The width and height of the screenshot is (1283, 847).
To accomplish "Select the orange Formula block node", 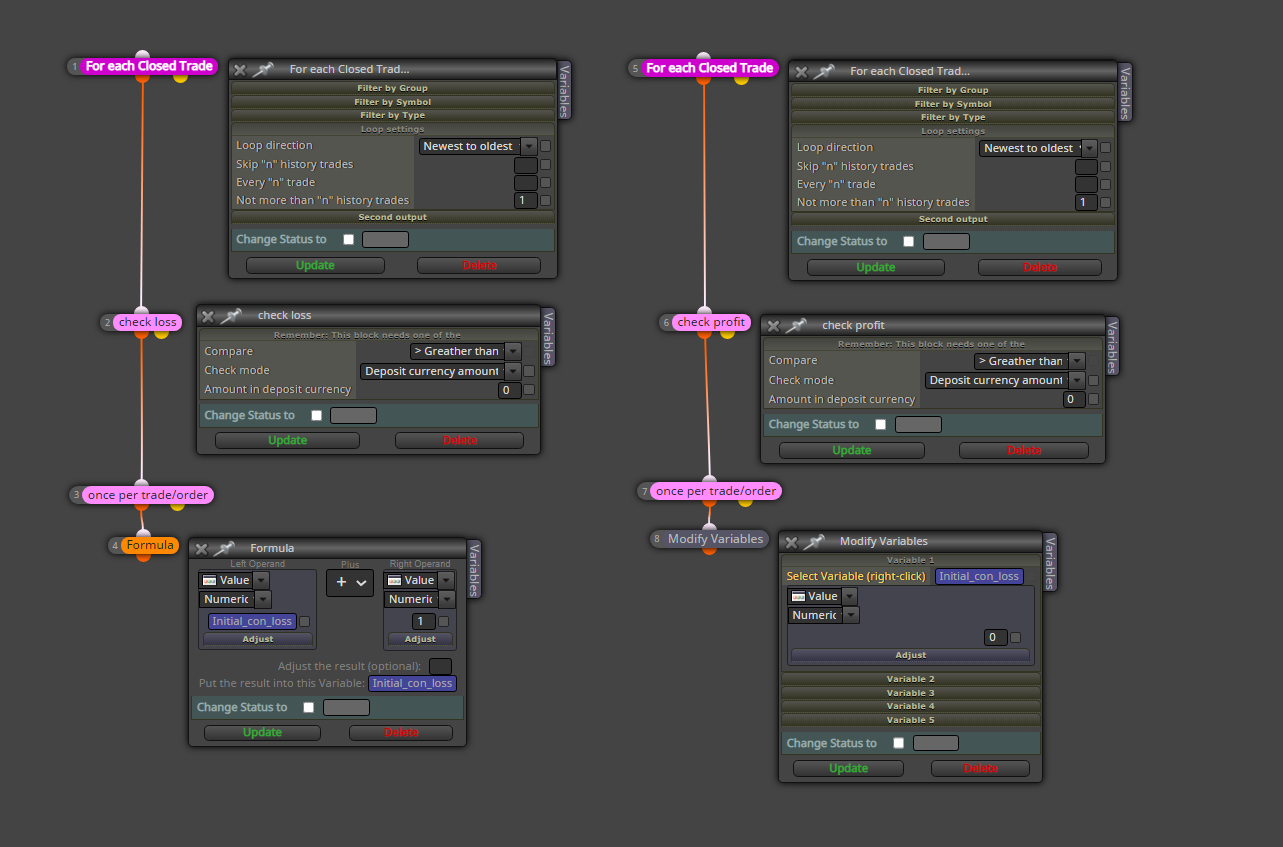I will point(150,545).
